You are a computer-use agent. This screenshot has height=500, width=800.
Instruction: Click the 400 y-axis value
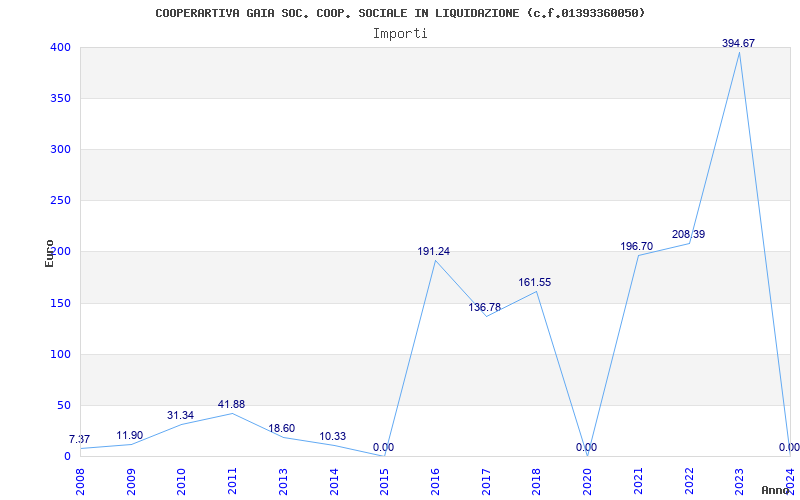tap(60, 47)
